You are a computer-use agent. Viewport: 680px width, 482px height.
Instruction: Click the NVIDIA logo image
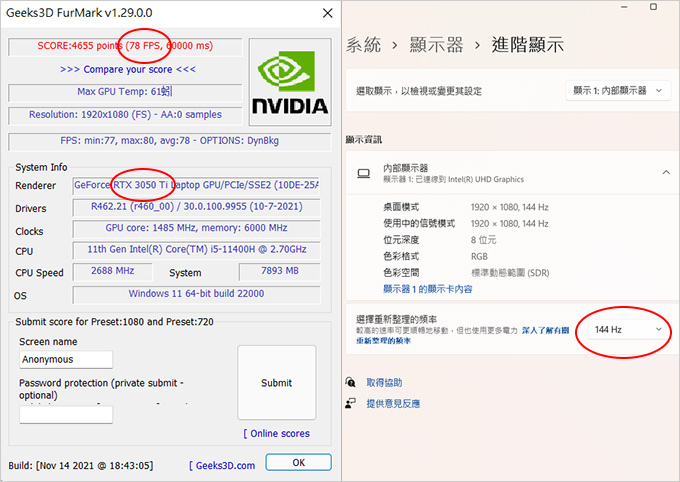[290, 82]
